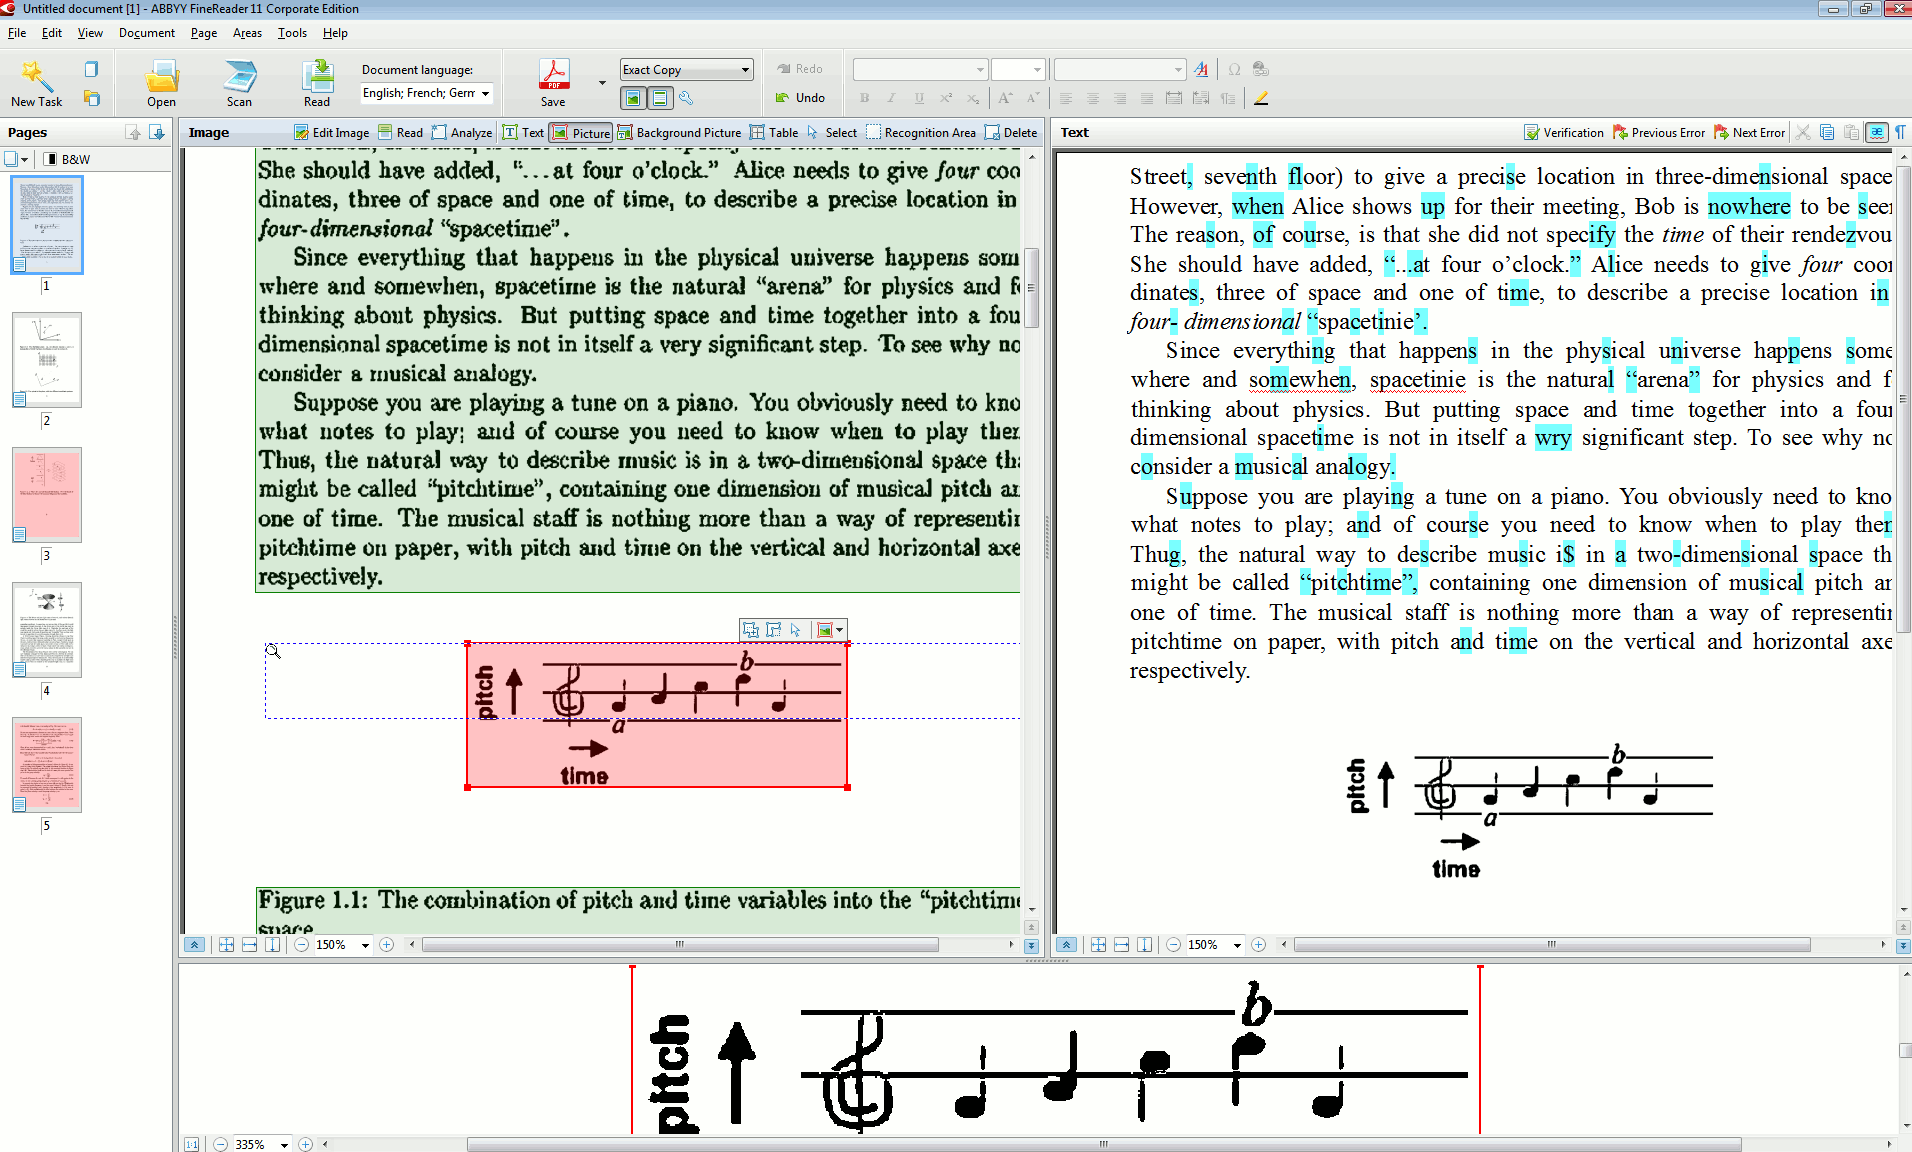The image size is (1912, 1152).
Task: Jump to Next Error in text
Action: tap(1749, 133)
